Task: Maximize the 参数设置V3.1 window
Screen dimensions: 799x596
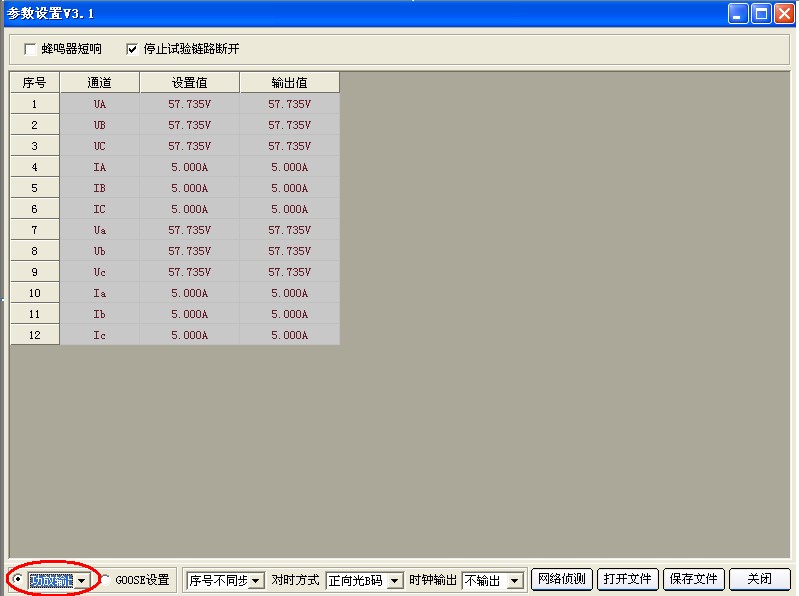Action: click(761, 13)
